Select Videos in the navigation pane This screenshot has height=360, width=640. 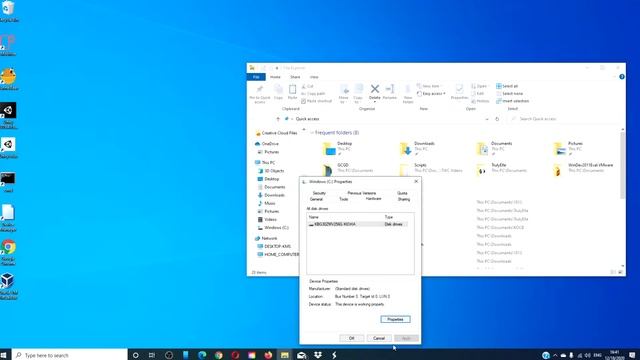point(267,220)
